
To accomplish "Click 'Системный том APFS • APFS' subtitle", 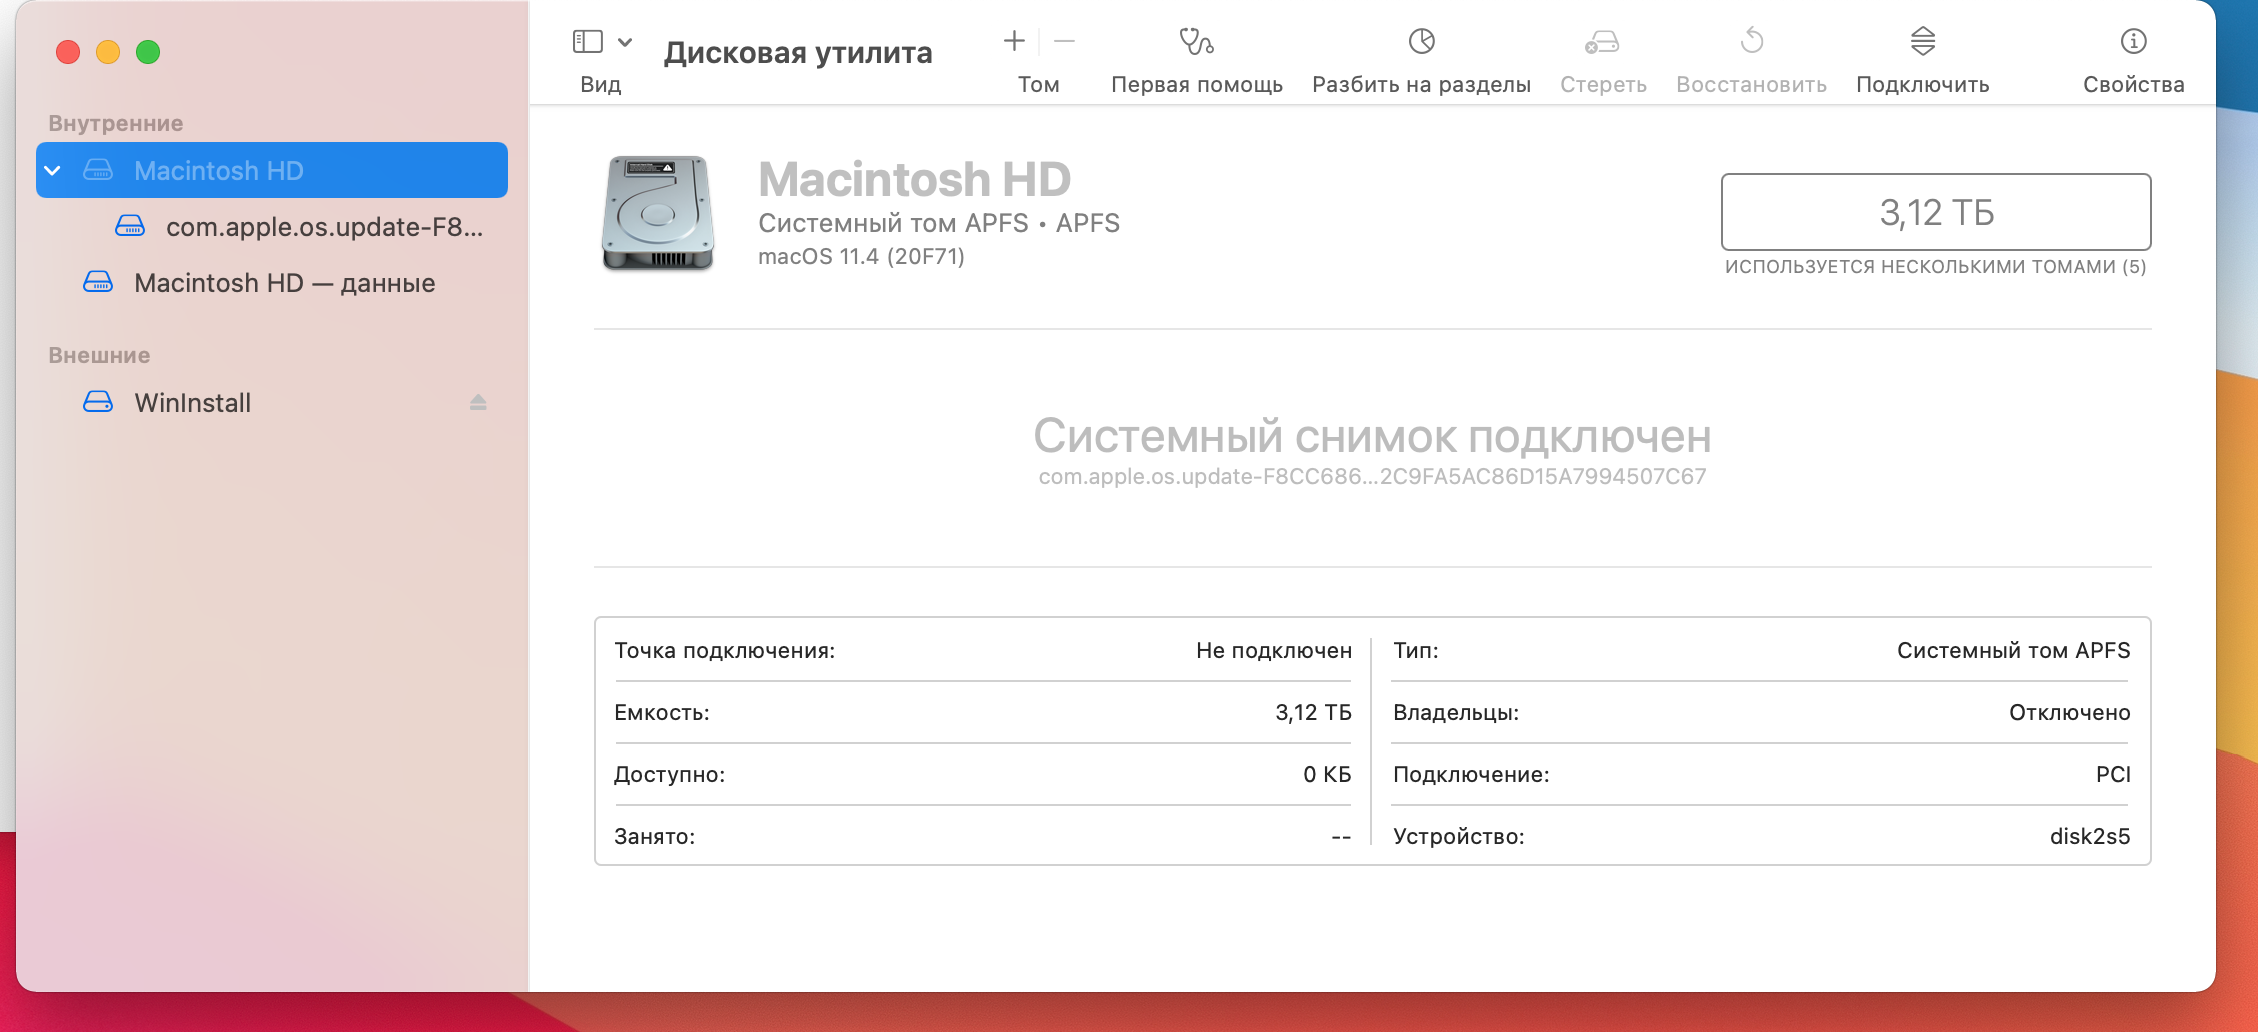I will (939, 223).
